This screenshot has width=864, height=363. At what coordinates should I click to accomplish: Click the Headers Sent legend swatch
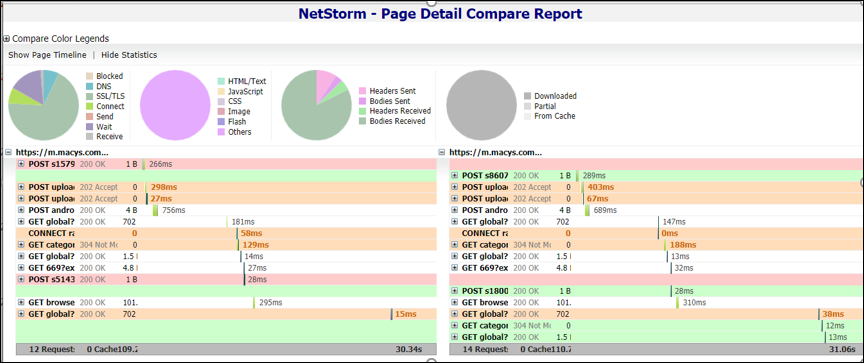[363, 91]
